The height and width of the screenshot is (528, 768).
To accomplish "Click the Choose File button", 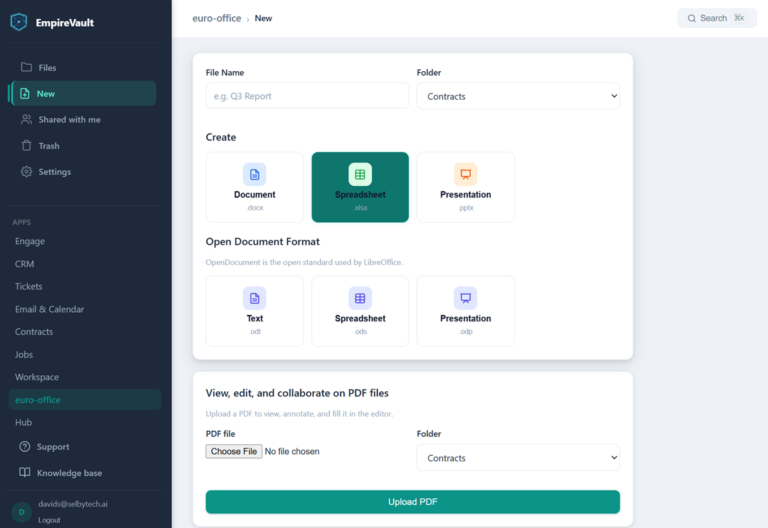I will [x=234, y=451].
